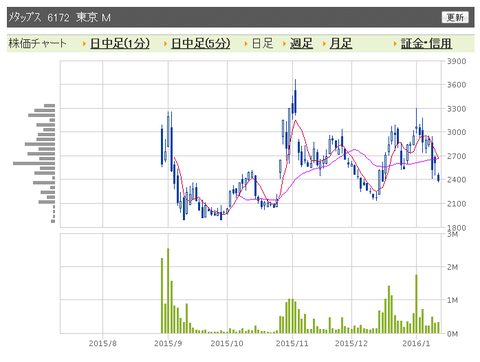Click the 2015/12 date axis label
The height and width of the screenshot is (362, 480).
(x=351, y=343)
